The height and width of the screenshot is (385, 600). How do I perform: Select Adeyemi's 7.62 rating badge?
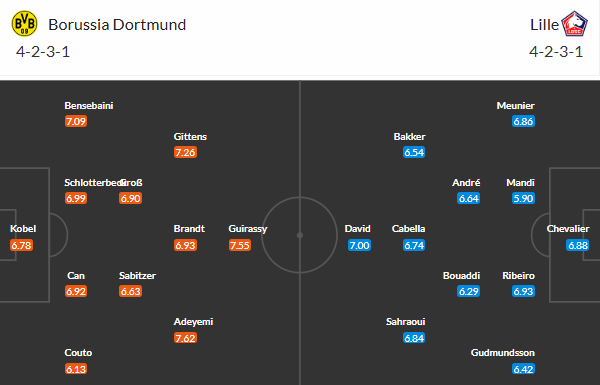tap(185, 338)
